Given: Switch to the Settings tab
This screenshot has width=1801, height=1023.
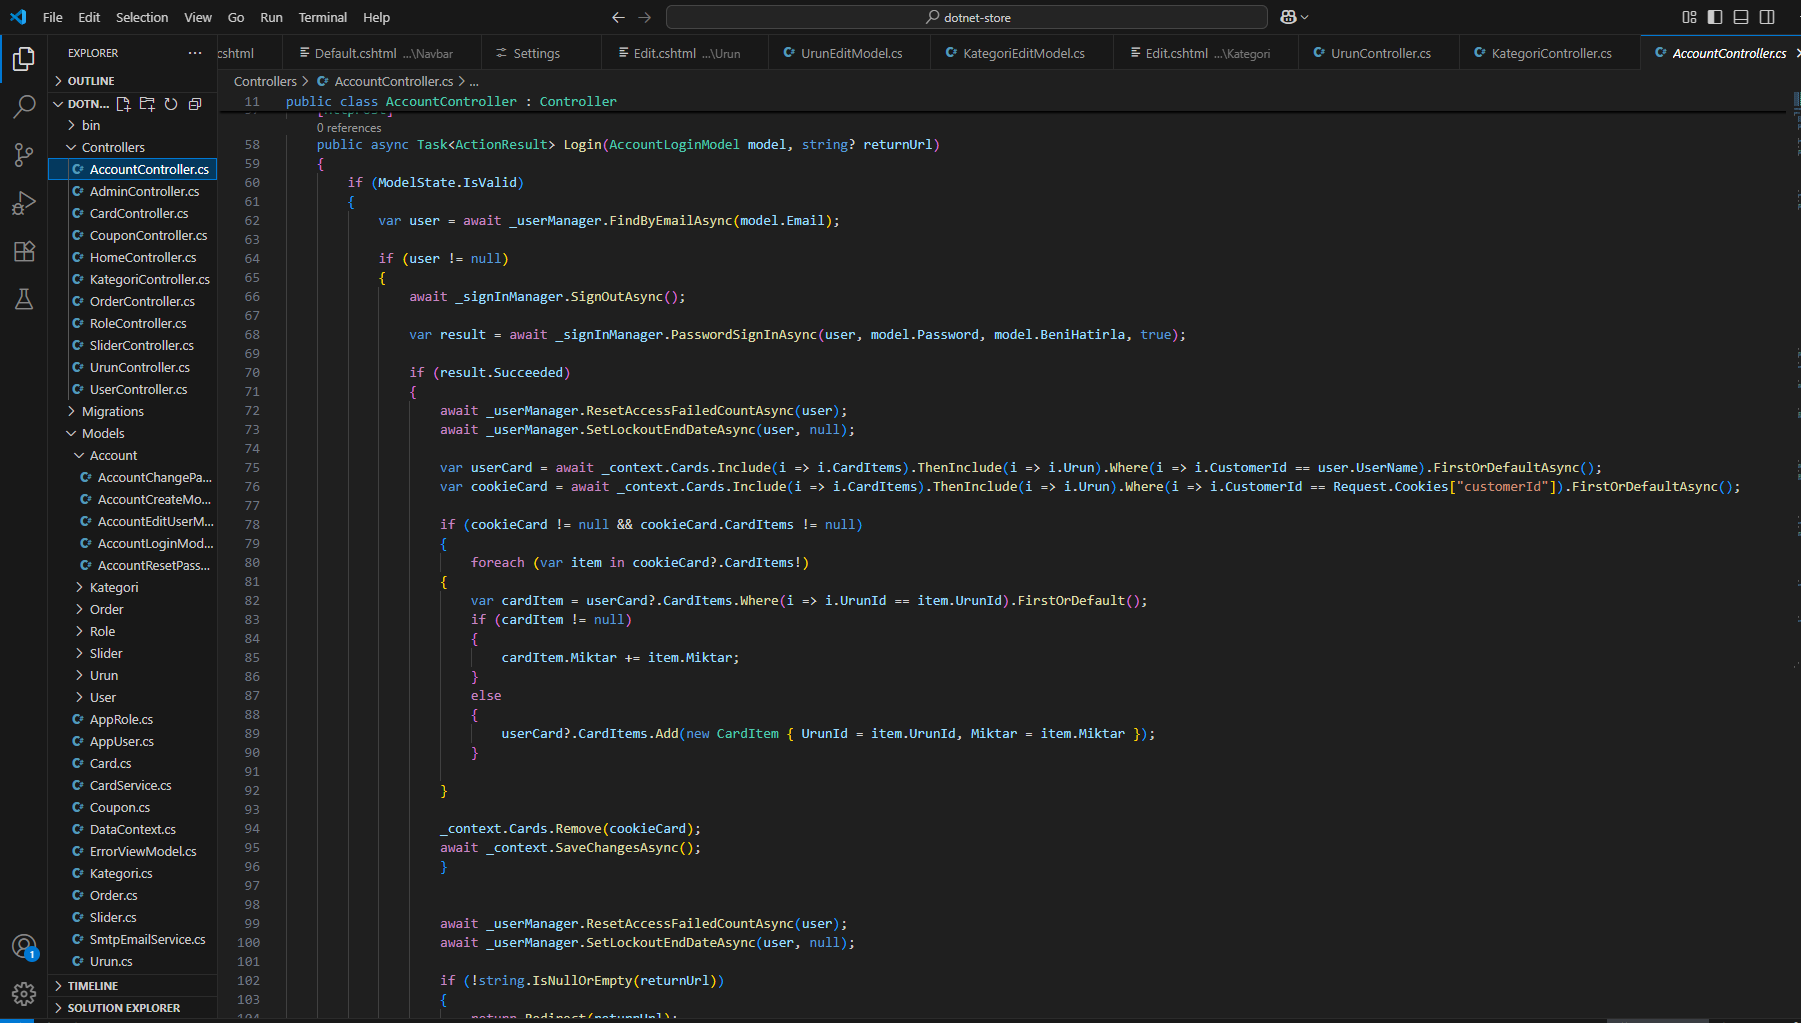Looking at the screenshot, I should pyautogui.click(x=541, y=53).
